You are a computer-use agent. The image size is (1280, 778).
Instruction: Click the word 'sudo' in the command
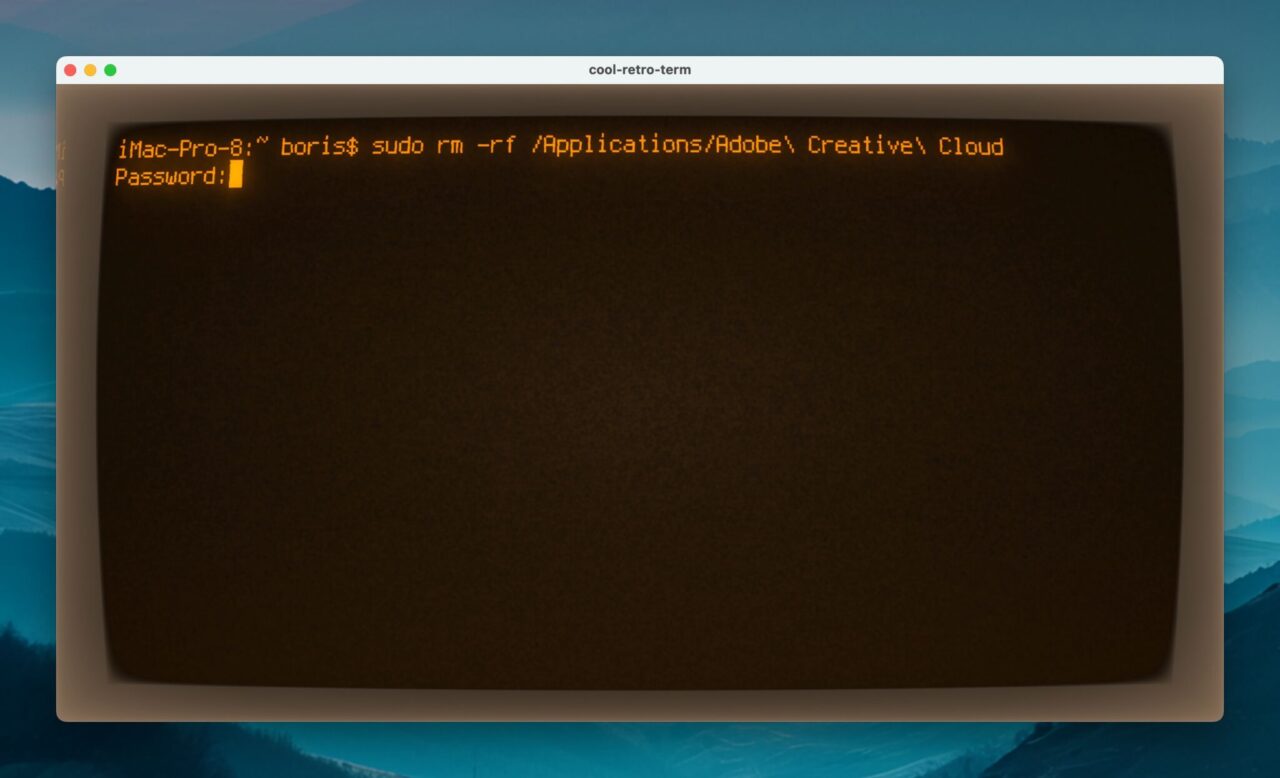point(397,146)
